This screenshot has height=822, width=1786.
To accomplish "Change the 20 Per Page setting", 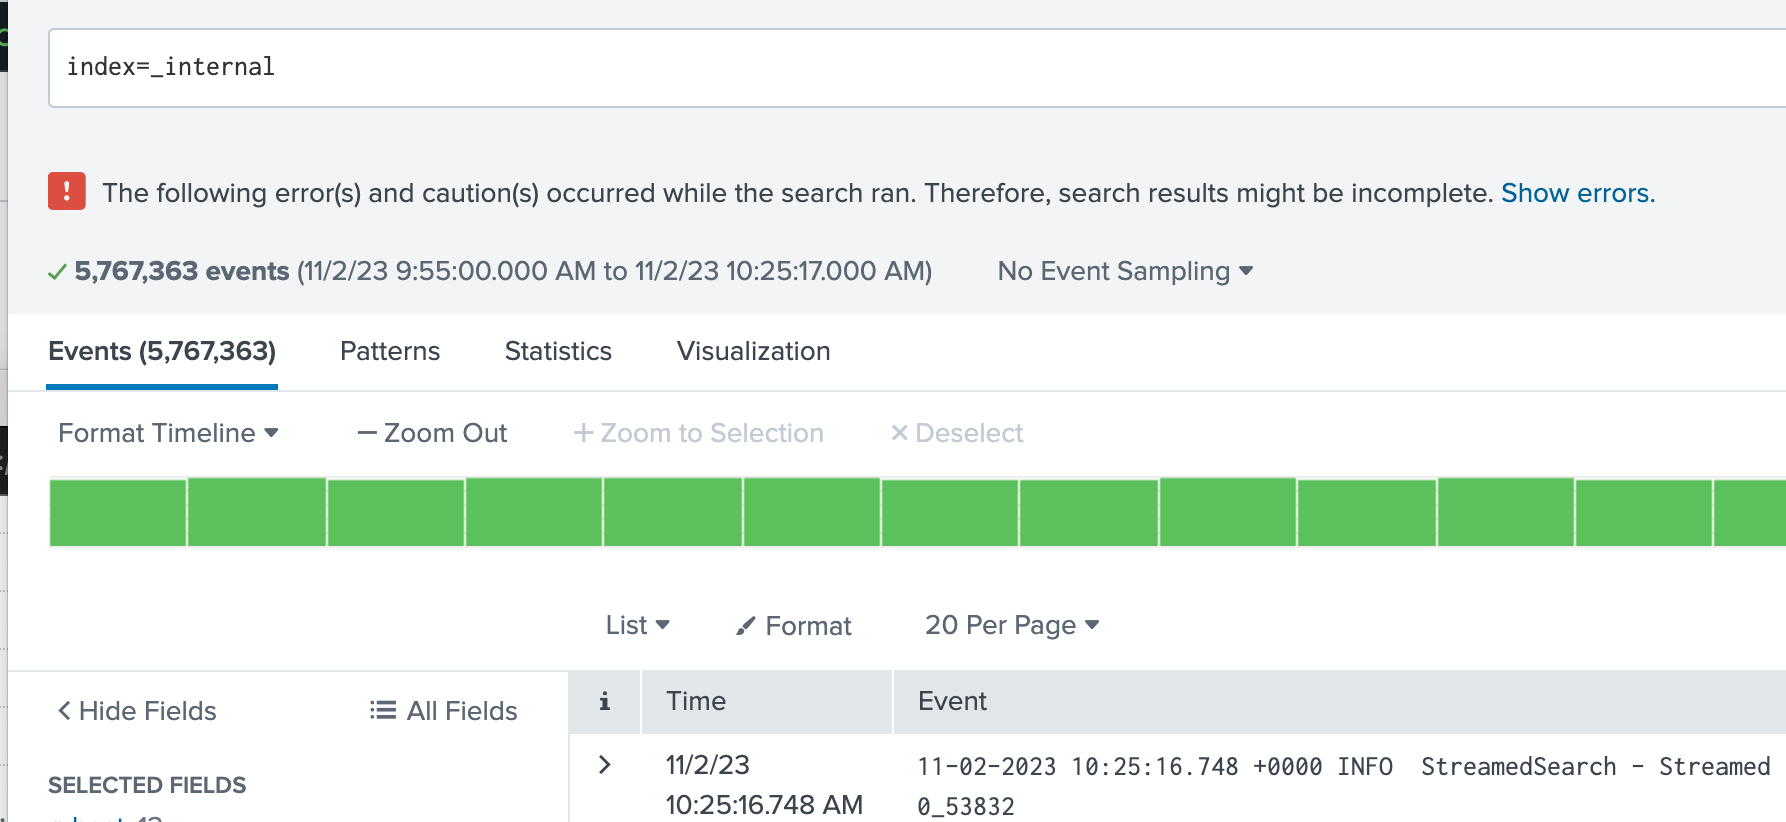I will 1011,625.
